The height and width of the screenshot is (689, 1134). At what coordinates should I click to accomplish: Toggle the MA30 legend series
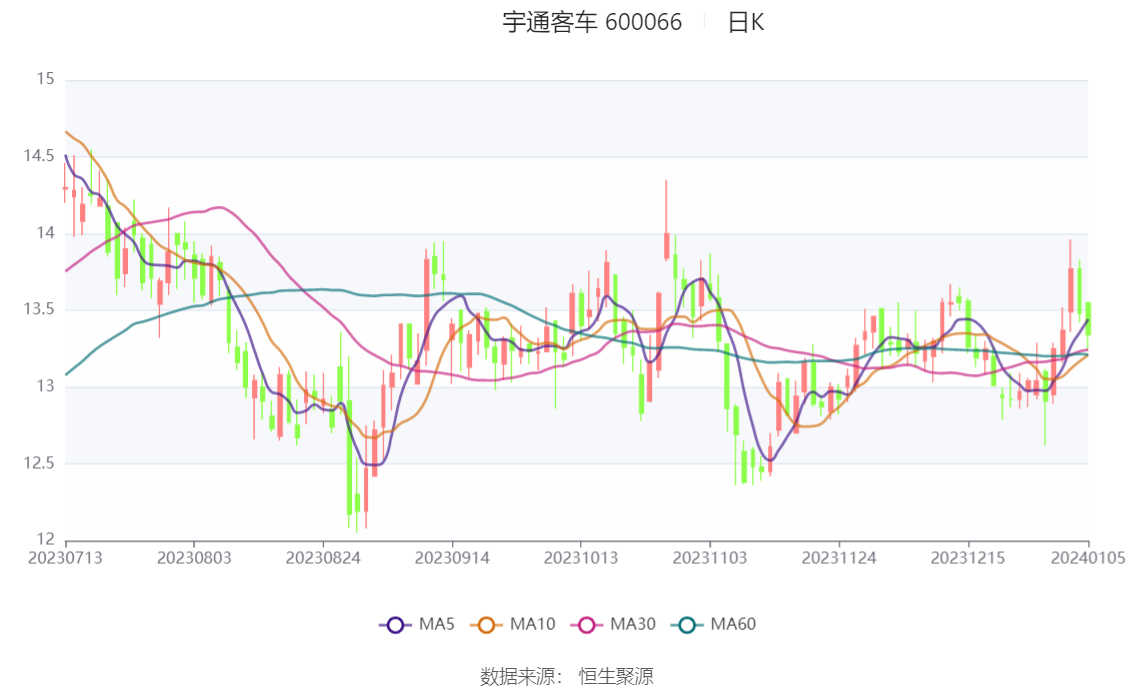click(x=613, y=625)
